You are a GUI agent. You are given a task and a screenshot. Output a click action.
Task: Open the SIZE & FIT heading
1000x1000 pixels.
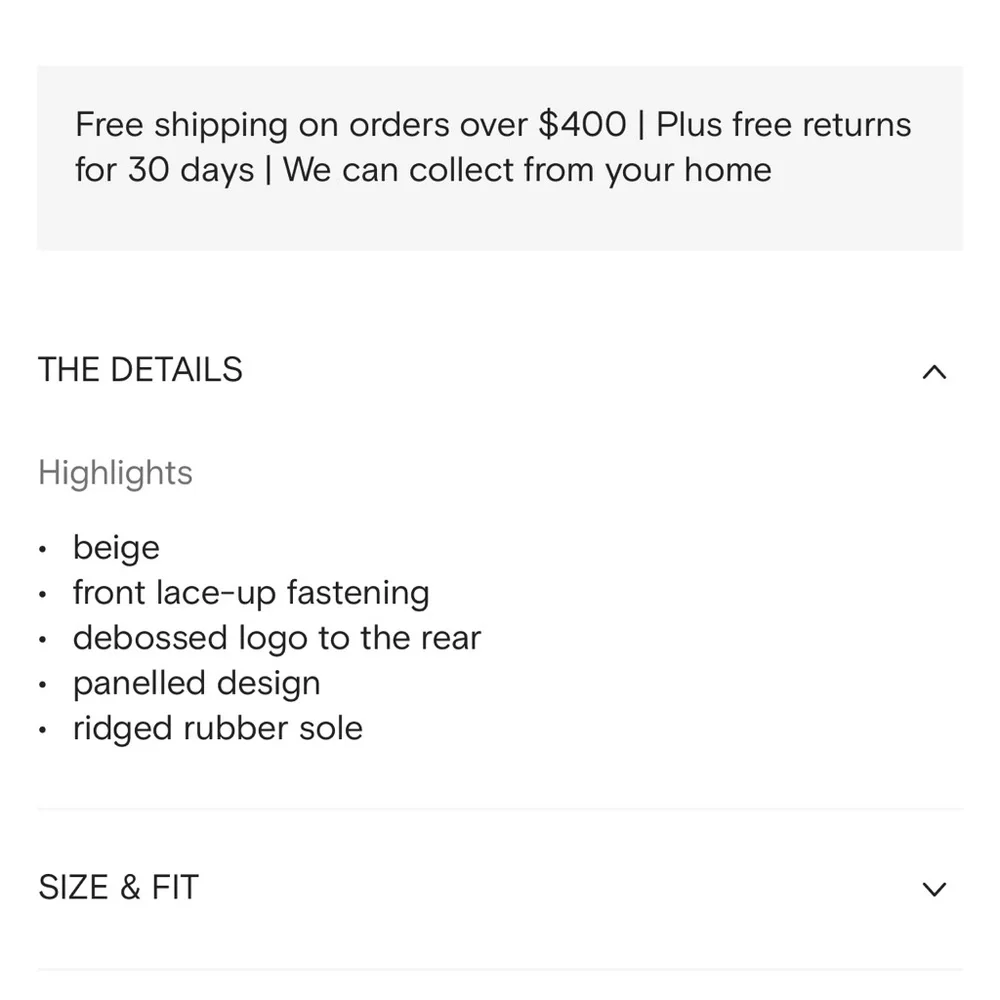pos(119,887)
